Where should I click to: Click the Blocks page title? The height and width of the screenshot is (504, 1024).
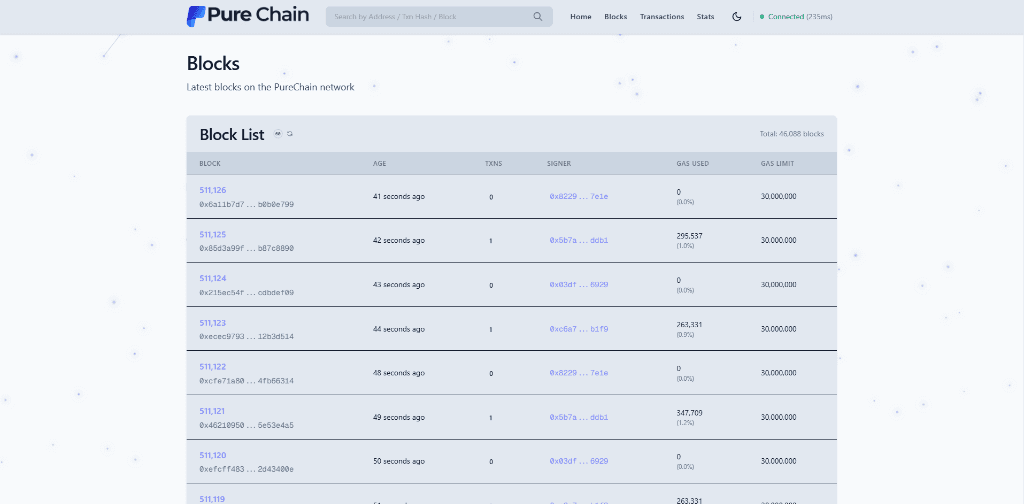(x=213, y=63)
